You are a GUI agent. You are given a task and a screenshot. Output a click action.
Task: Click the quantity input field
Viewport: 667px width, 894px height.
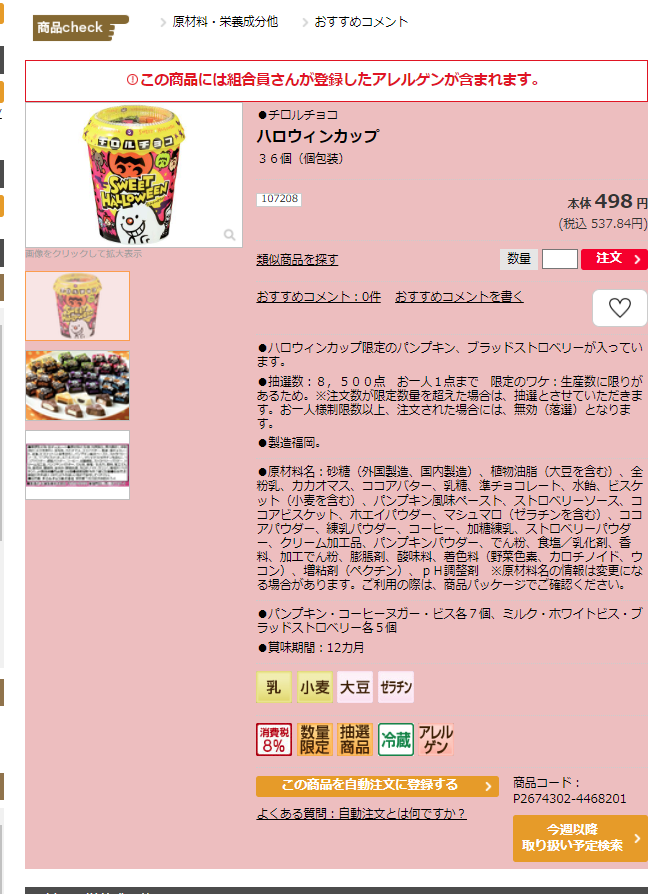pyautogui.click(x=559, y=259)
